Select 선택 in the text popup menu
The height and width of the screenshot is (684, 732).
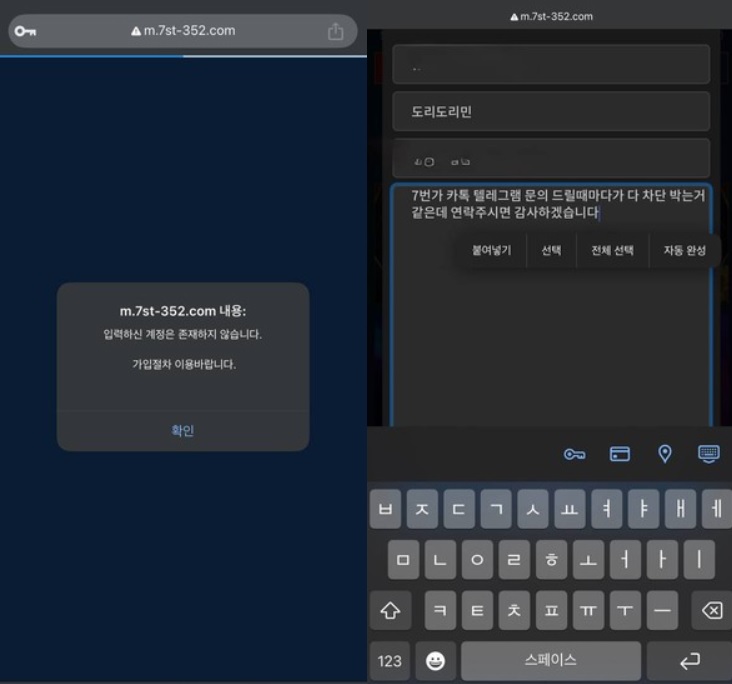pyautogui.click(x=551, y=251)
